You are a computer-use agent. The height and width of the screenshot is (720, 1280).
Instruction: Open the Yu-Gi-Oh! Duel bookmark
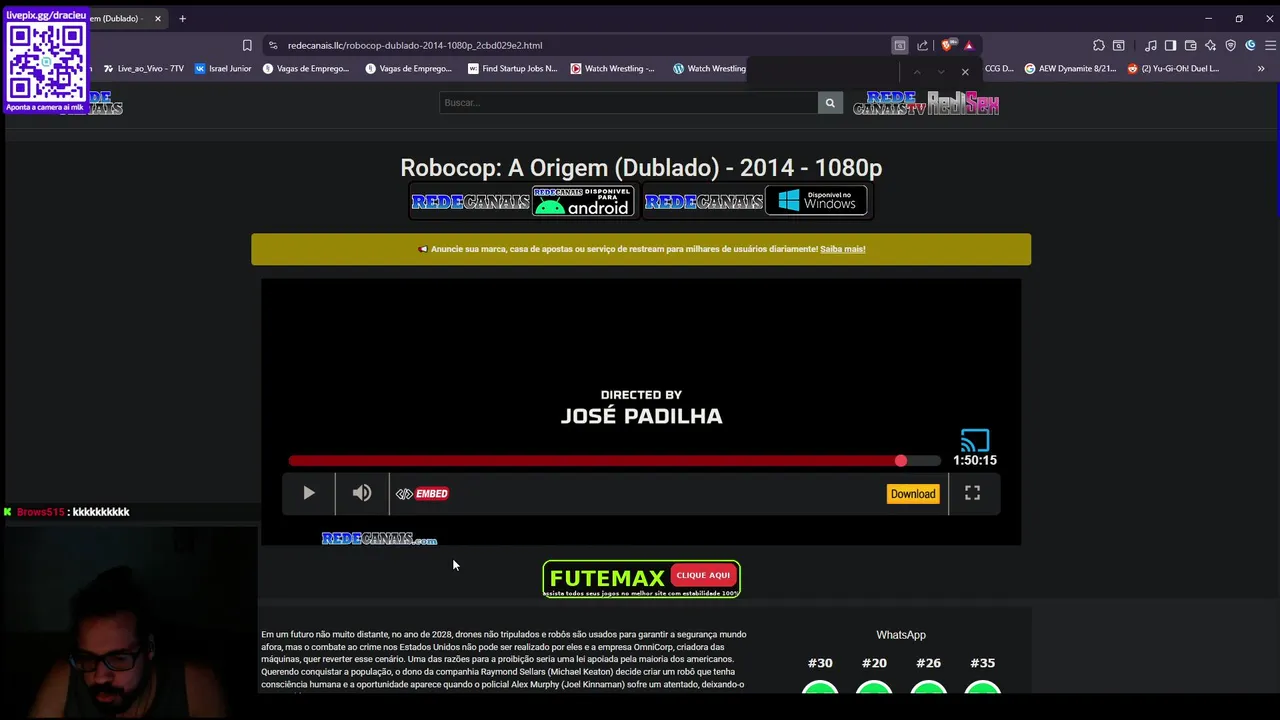tap(1173, 69)
